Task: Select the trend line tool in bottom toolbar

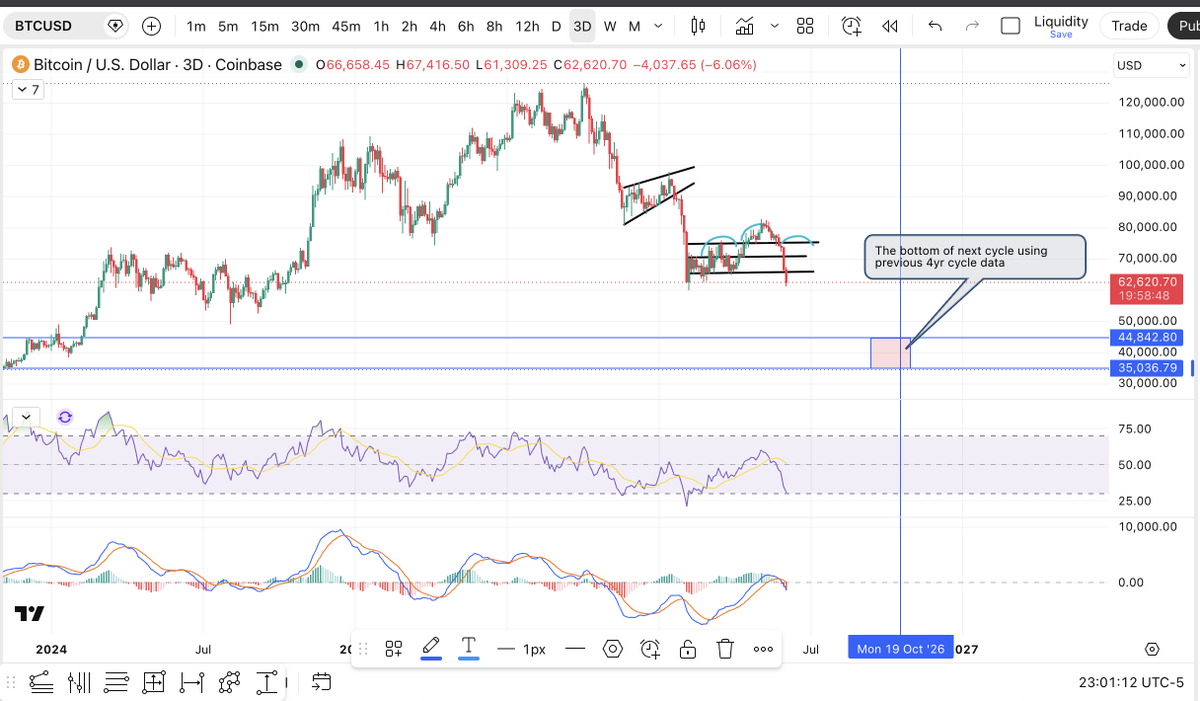Action: 41,683
